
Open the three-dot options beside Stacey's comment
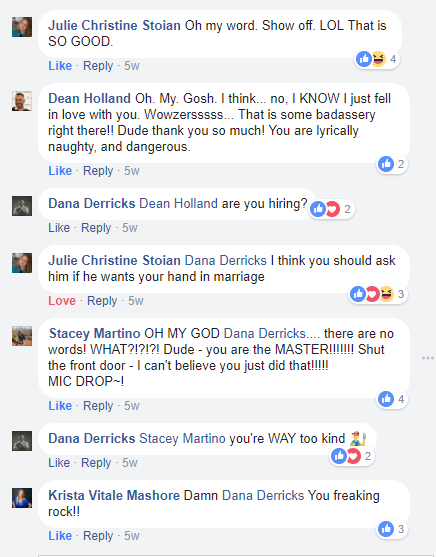[428, 358]
